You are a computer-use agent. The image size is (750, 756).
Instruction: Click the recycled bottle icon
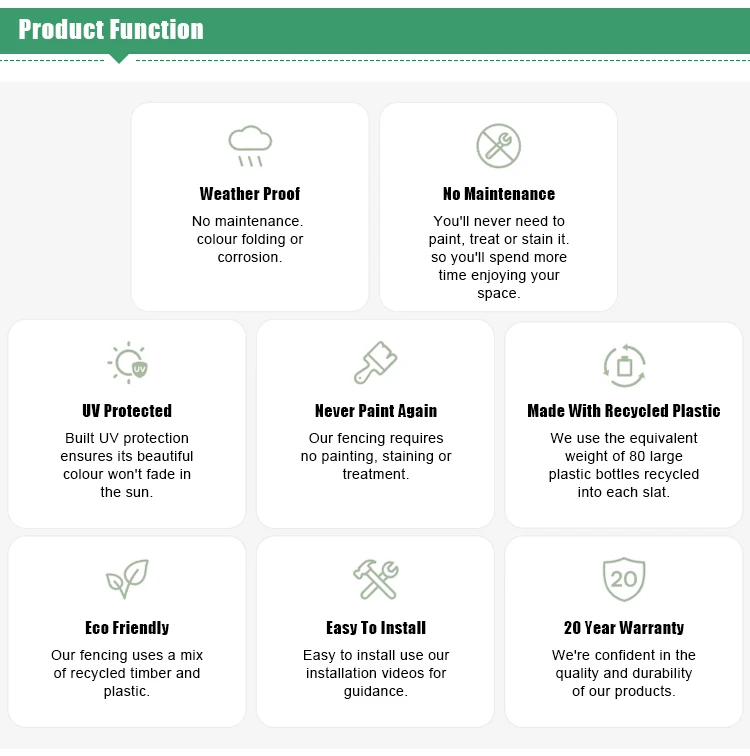tap(624, 365)
